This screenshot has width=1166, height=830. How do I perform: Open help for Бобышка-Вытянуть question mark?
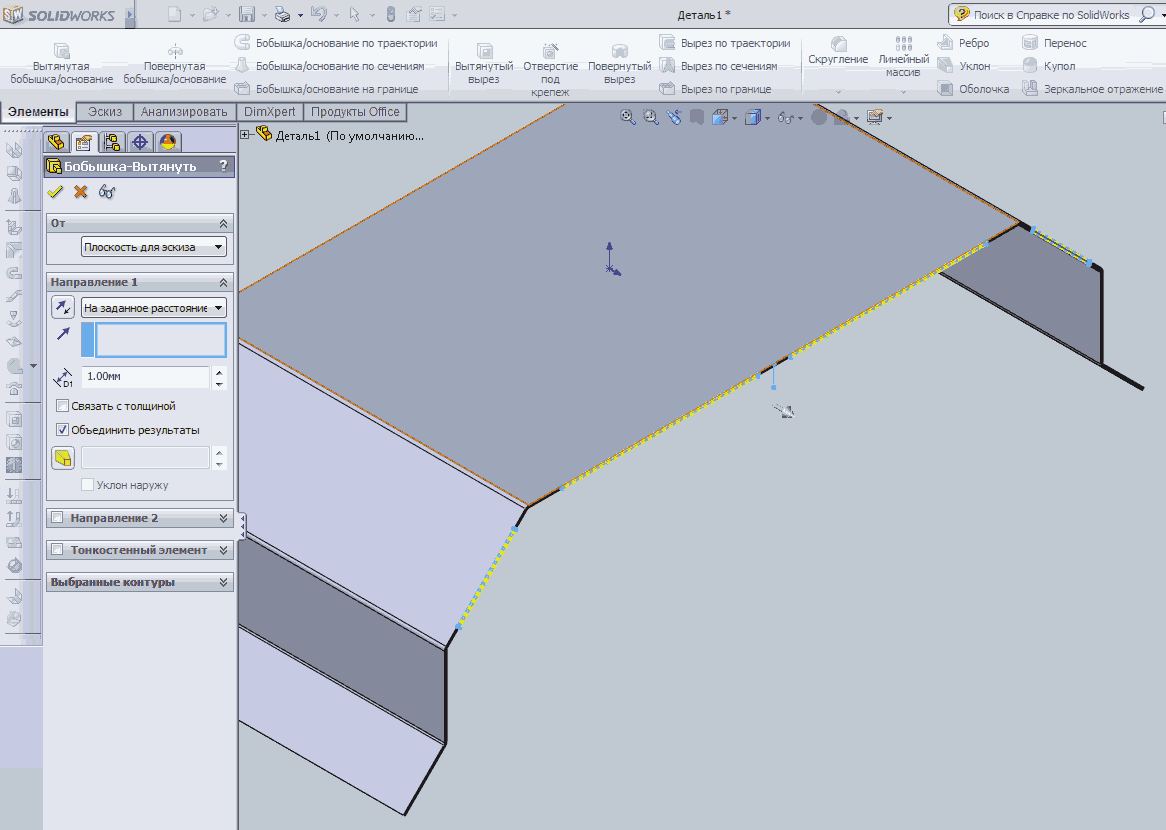(223, 166)
